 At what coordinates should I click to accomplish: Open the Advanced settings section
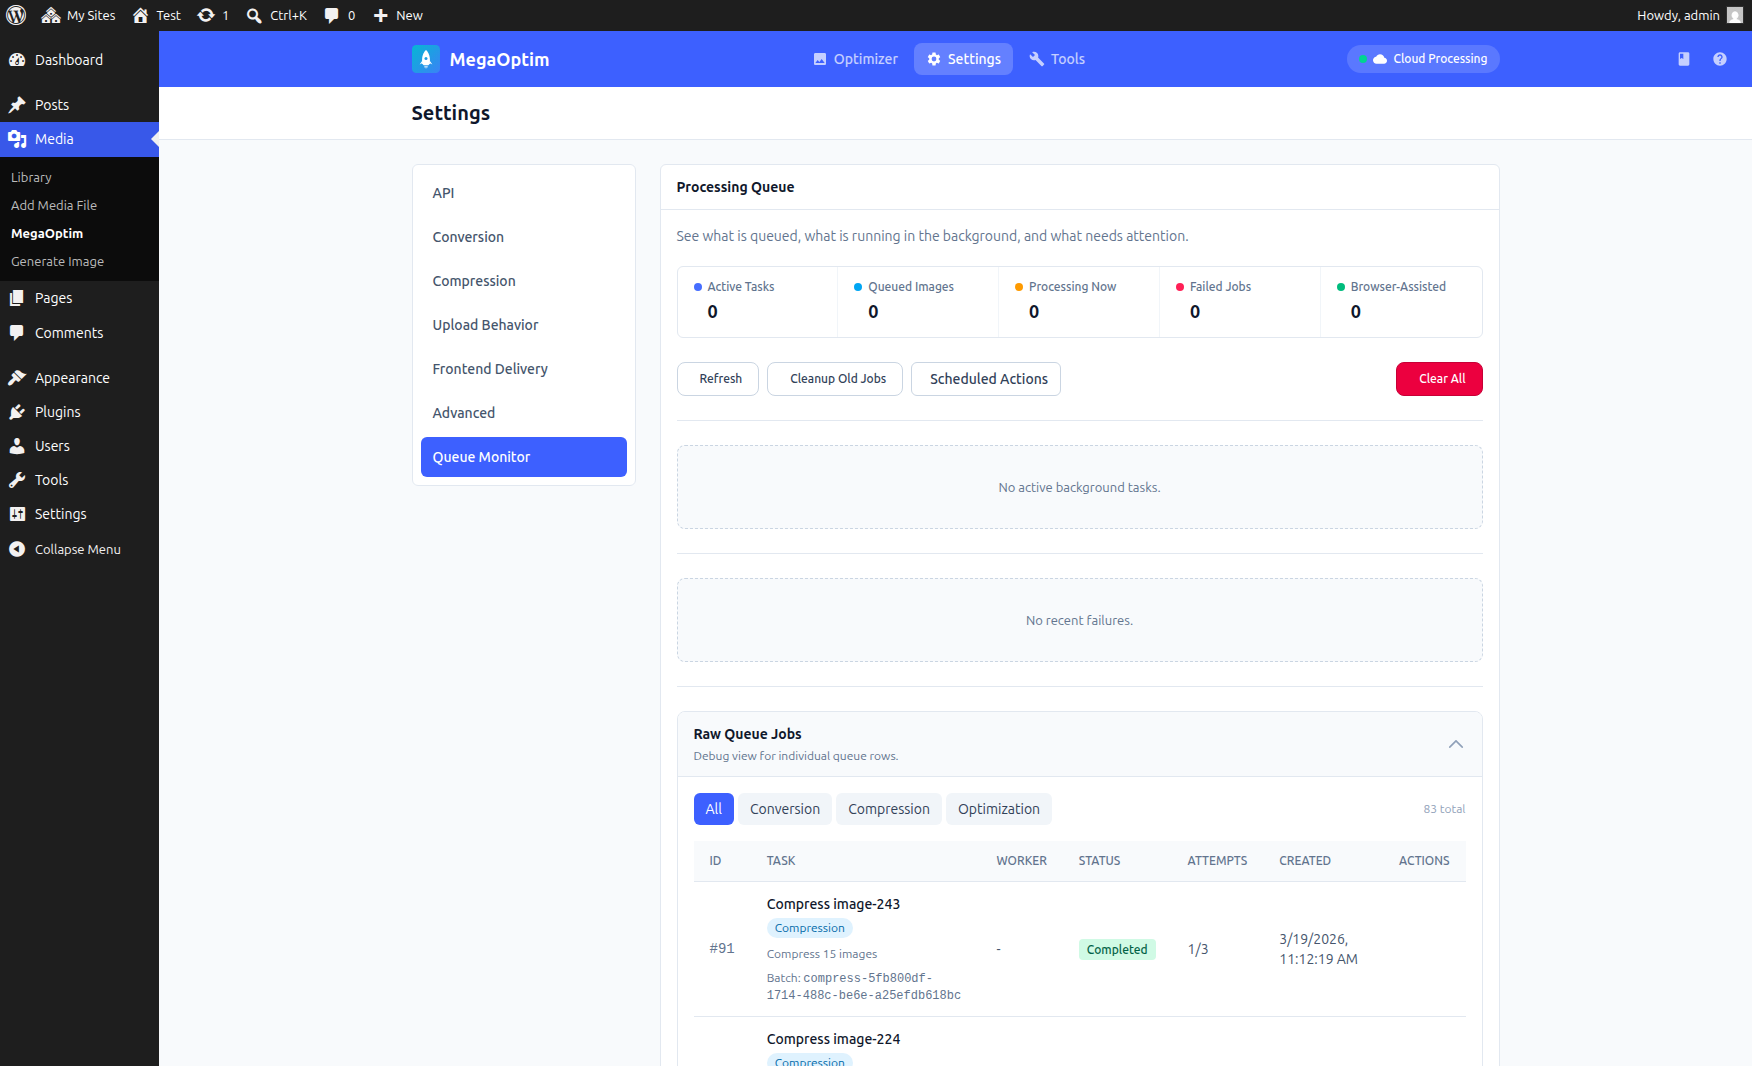(x=524, y=413)
